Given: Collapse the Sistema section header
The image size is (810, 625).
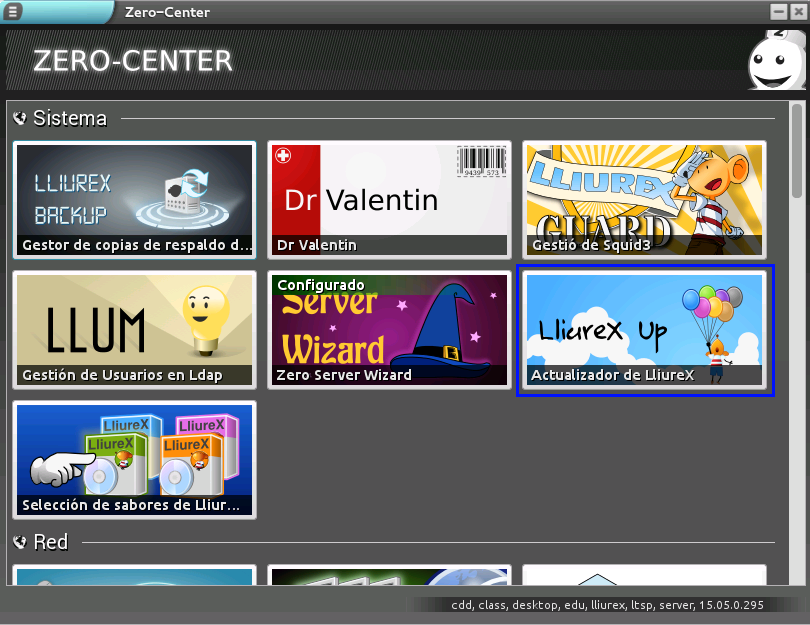Looking at the screenshot, I should click(x=70, y=118).
